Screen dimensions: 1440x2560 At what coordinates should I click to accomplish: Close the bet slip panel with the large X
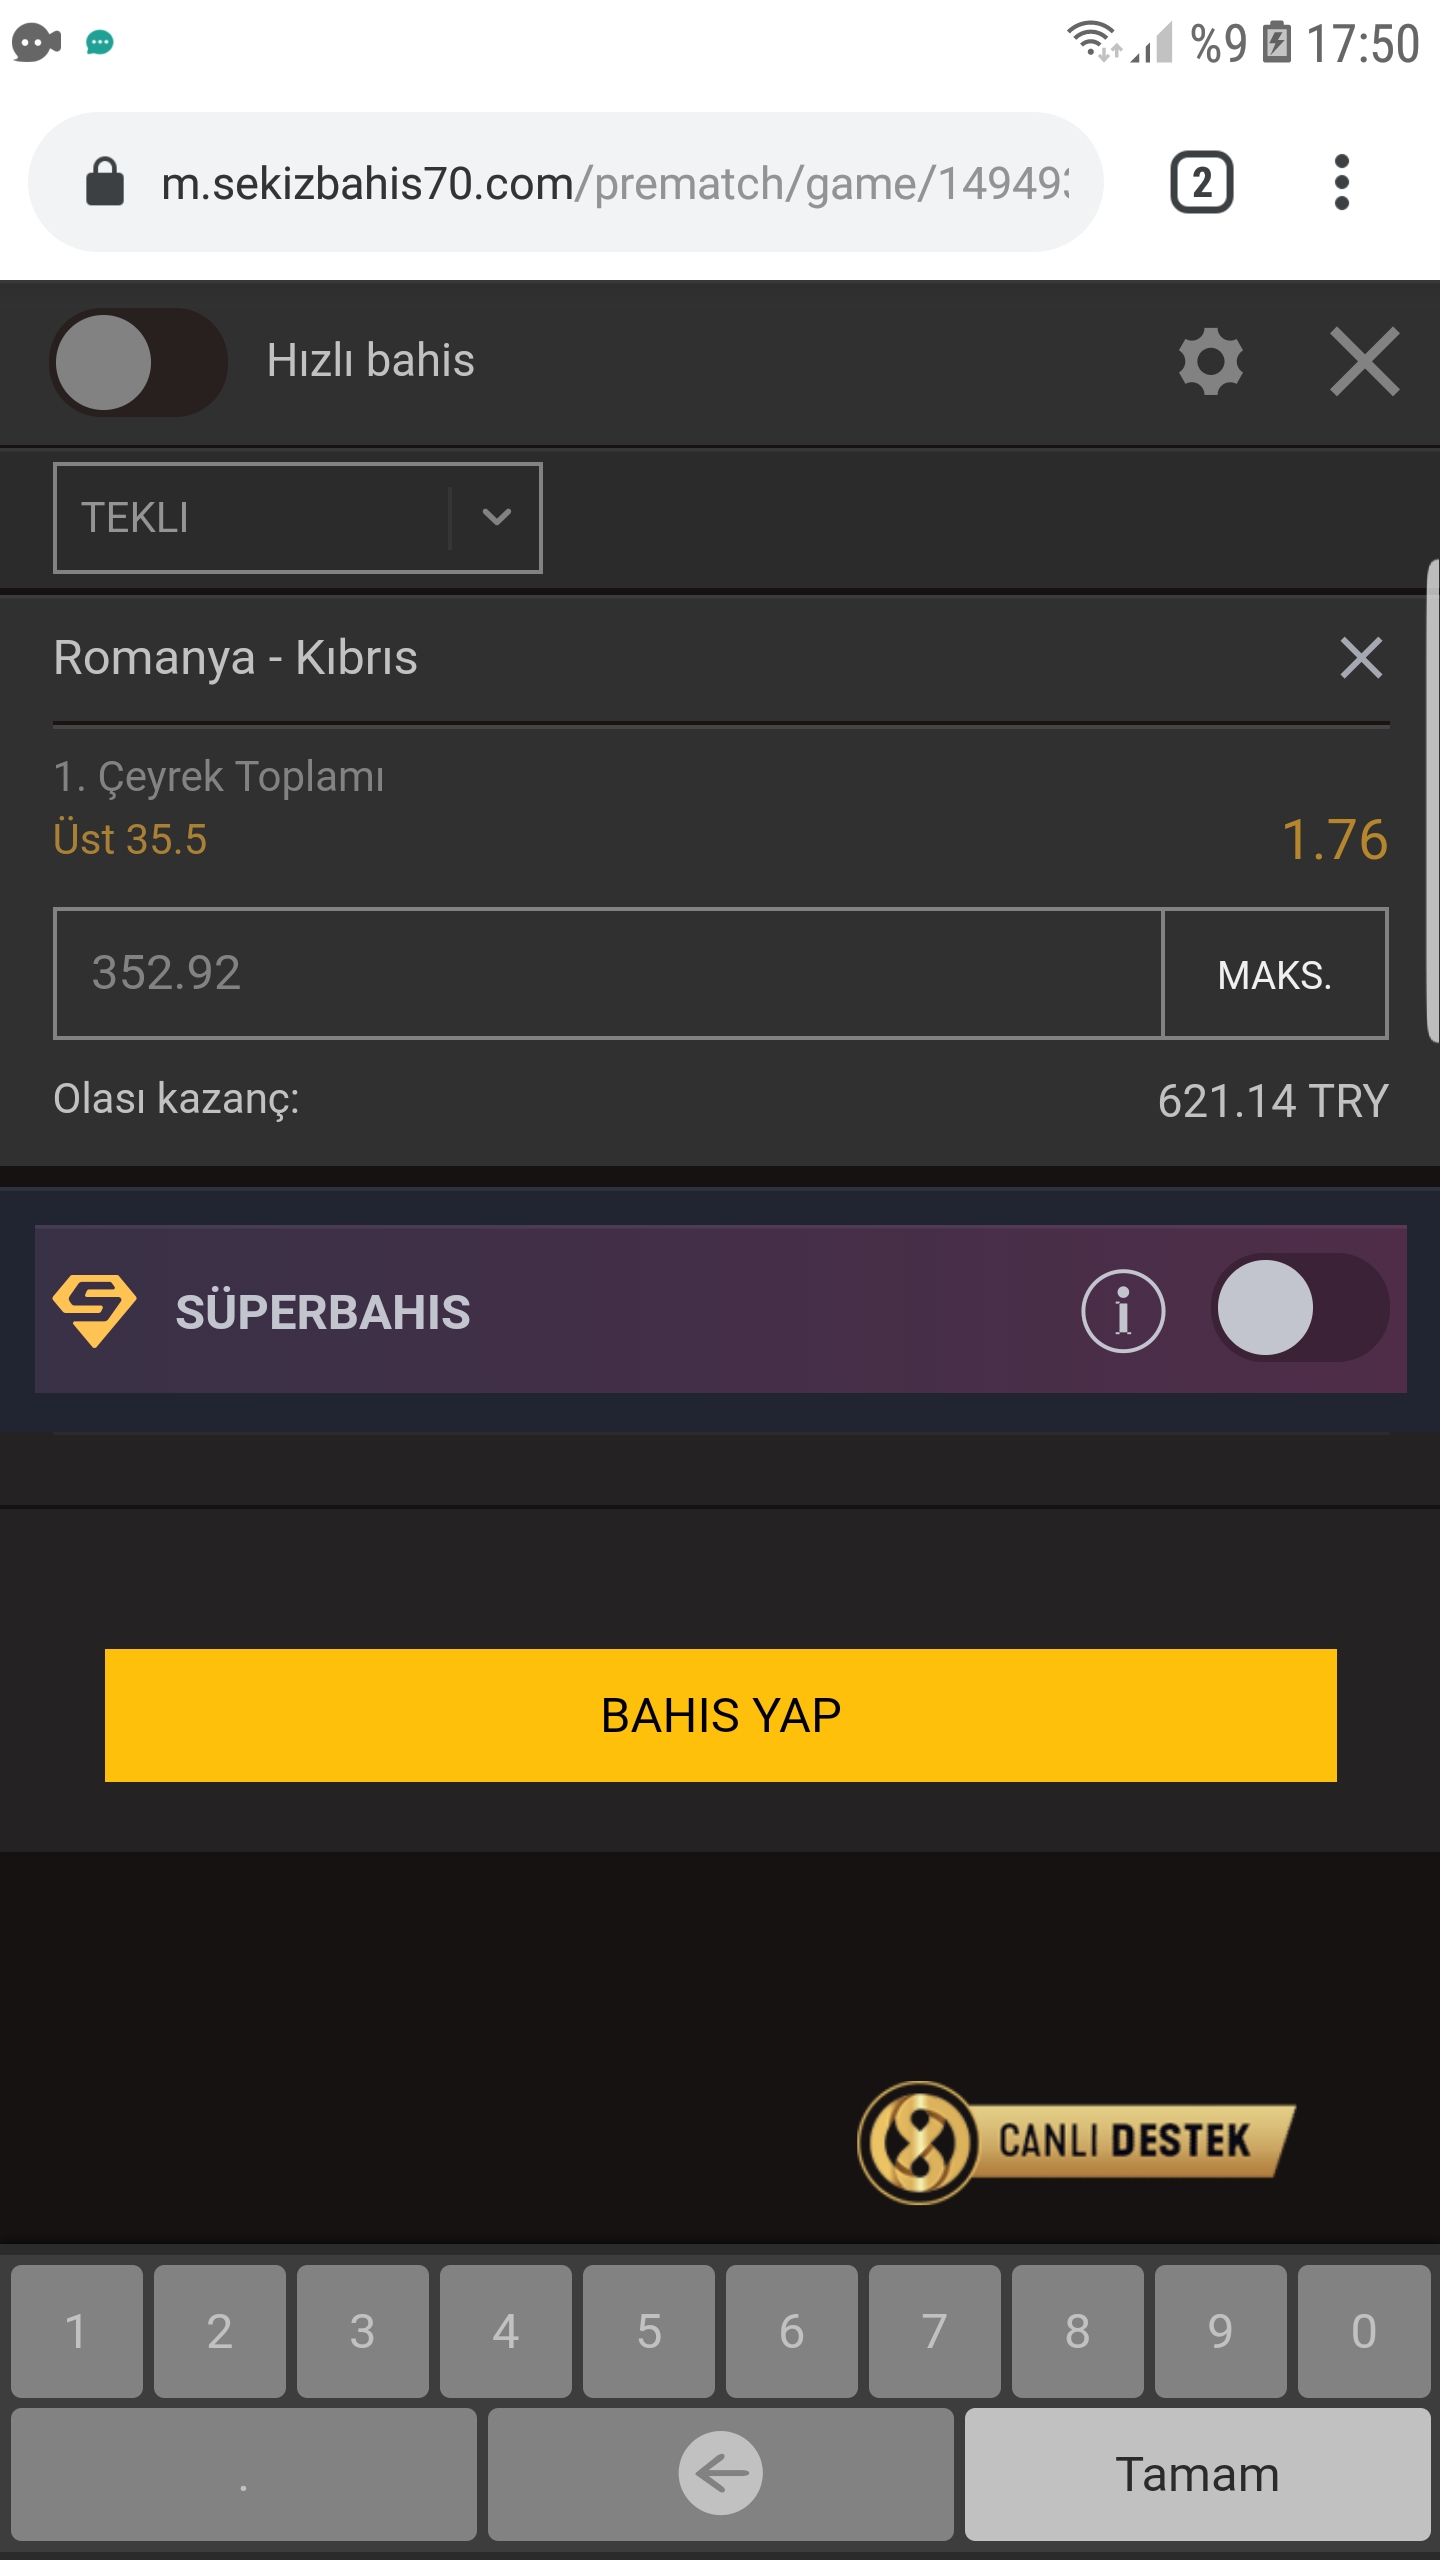[x=1364, y=361]
